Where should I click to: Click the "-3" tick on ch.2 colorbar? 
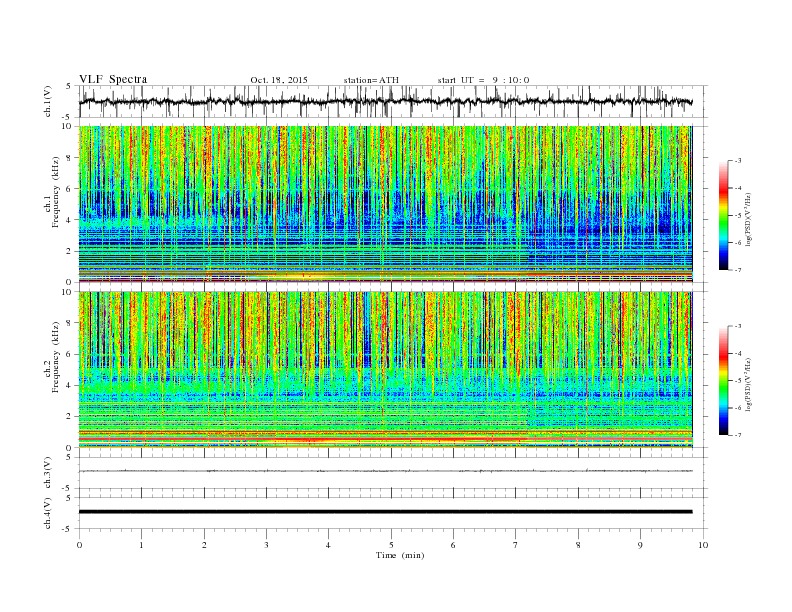(x=738, y=326)
